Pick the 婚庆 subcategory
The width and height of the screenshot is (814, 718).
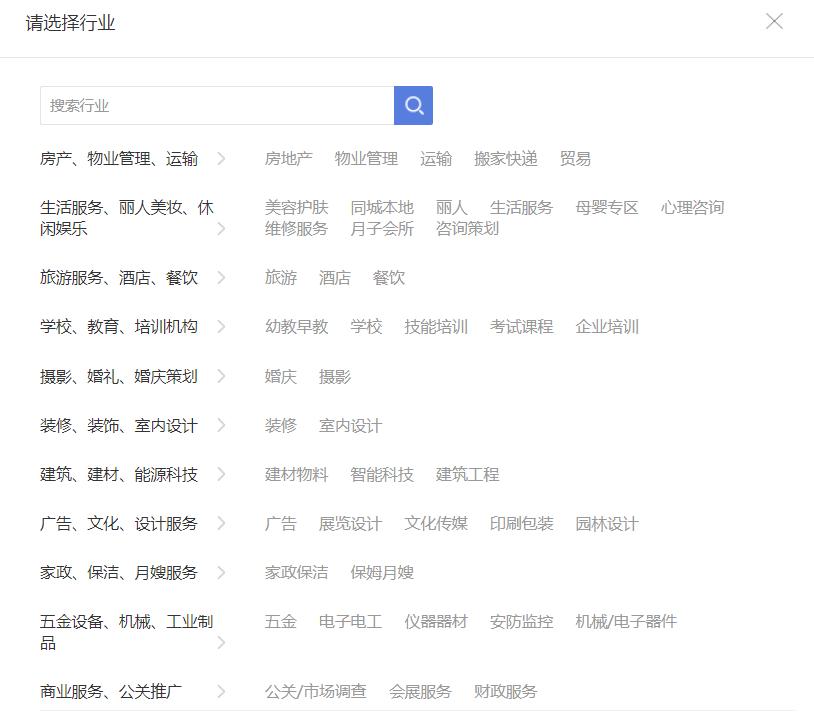click(280, 376)
